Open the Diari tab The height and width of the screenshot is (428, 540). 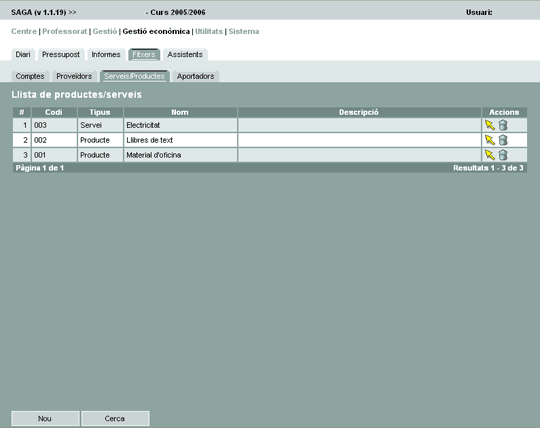[x=23, y=54]
